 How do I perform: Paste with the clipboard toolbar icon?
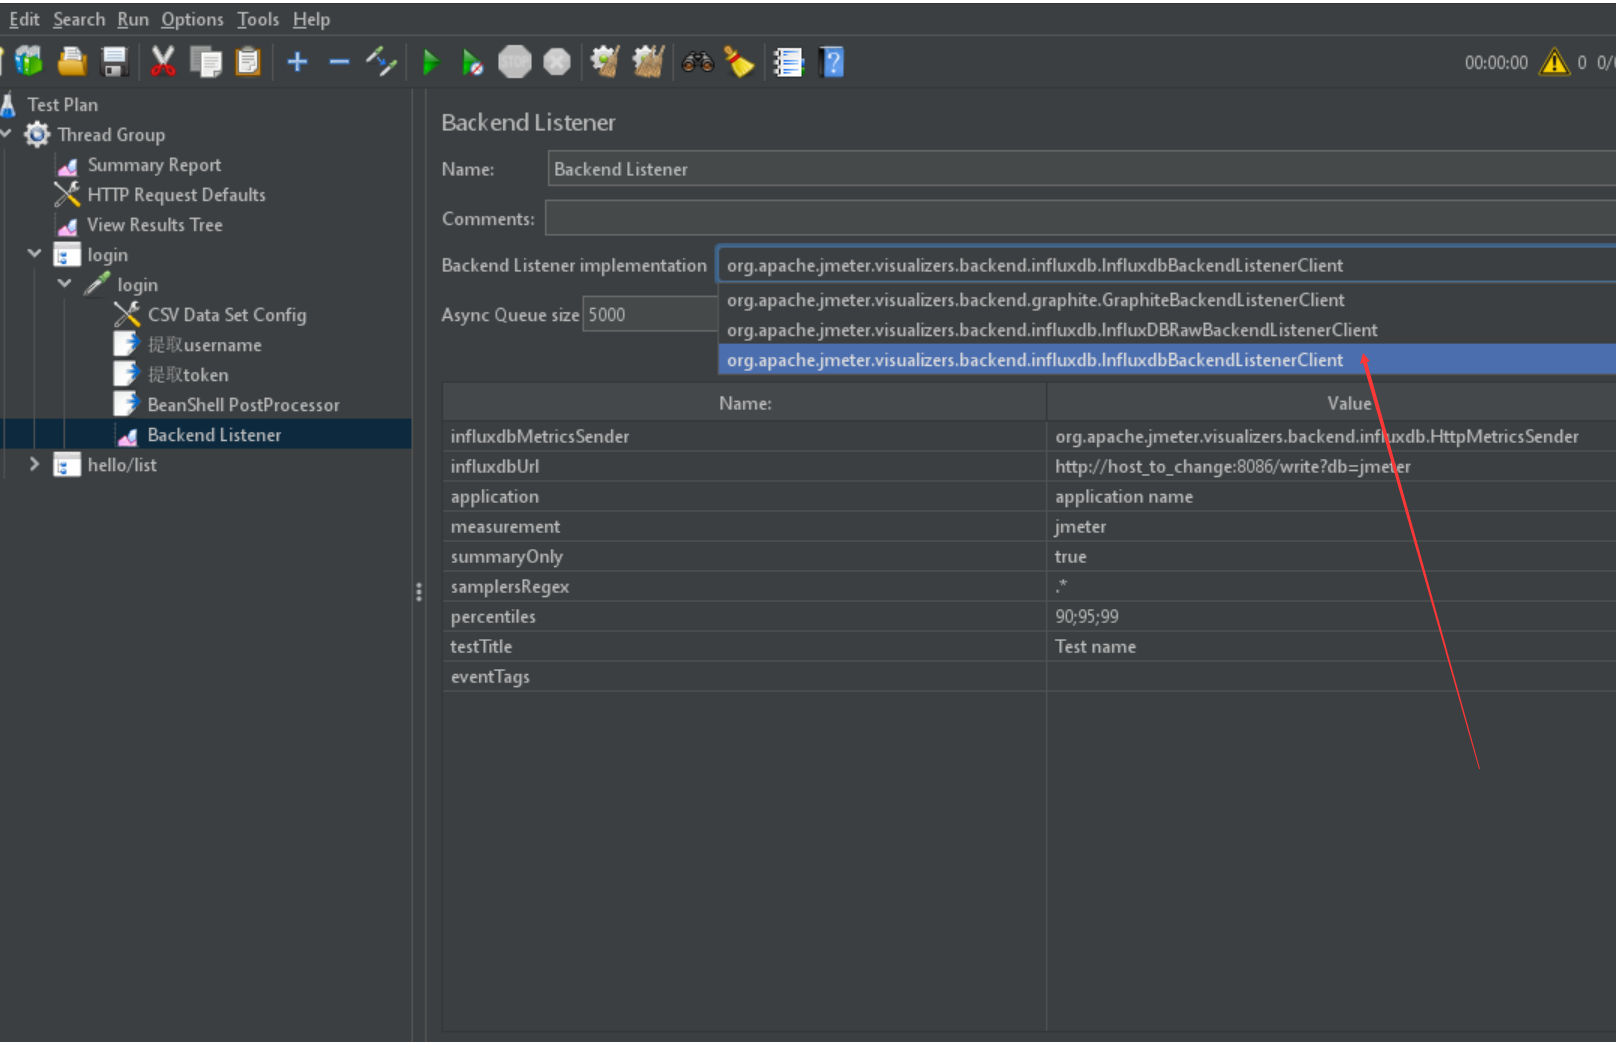[x=248, y=62]
